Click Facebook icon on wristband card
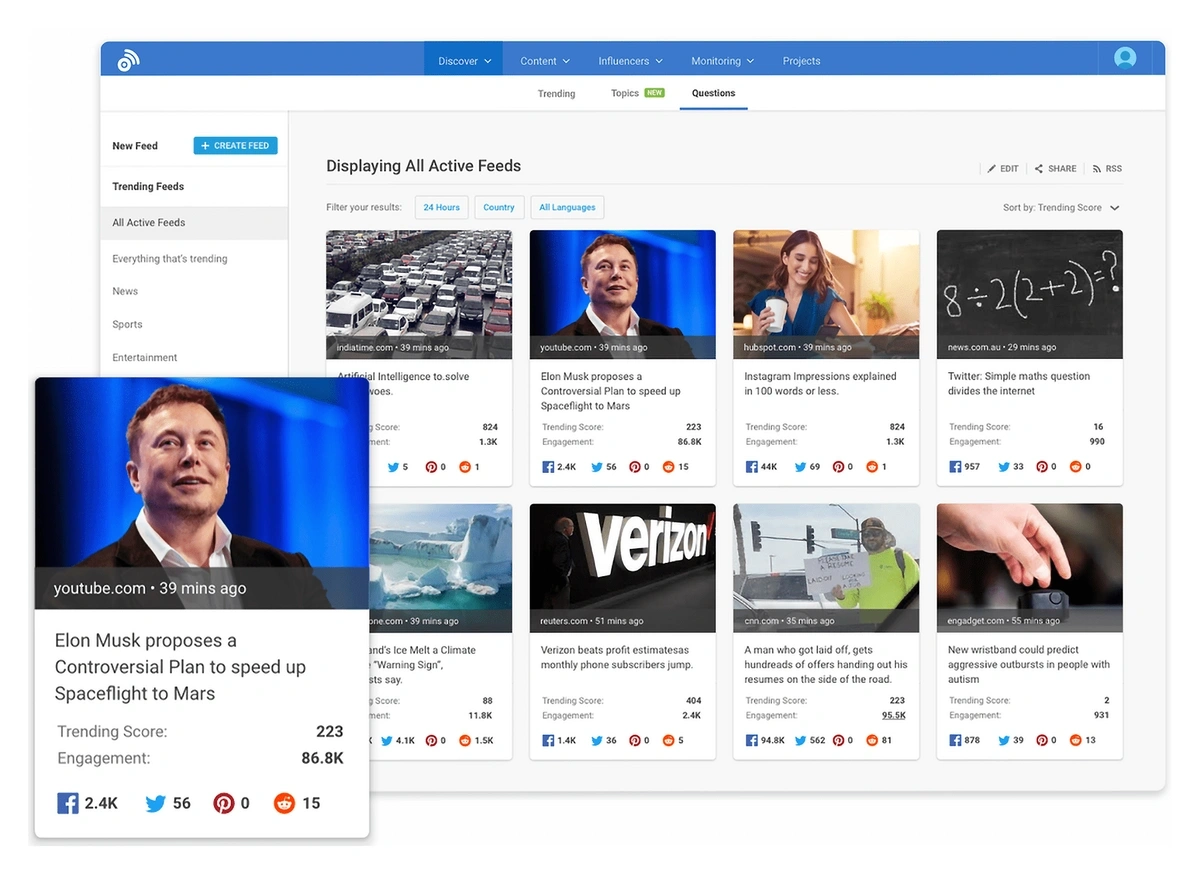This screenshot has width=1200, height=873. click(x=955, y=741)
